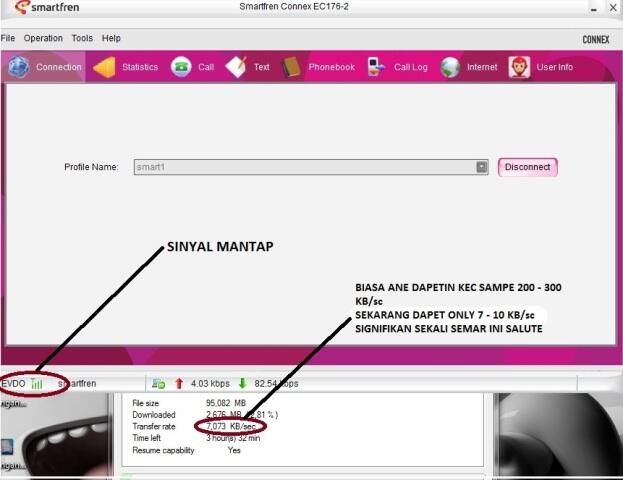Click the EVDO signal strength bars icon

[x=37, y=383]
